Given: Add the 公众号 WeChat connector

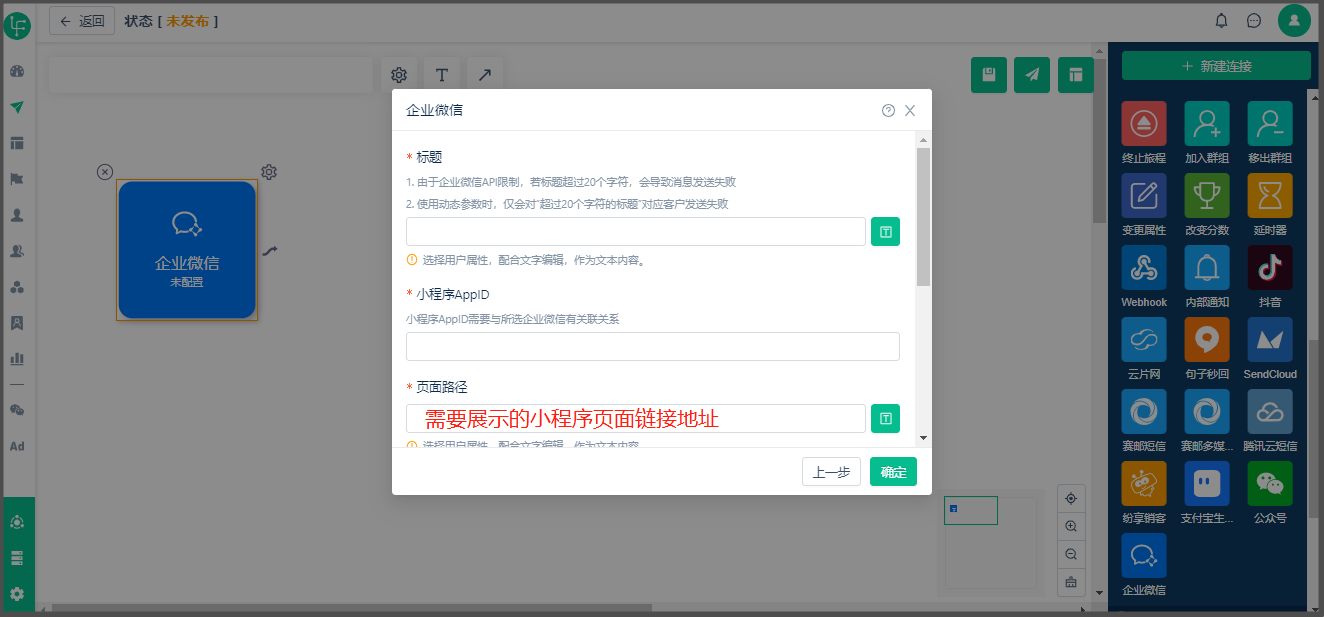Looking at the screenshot, I should tap(1270, 484).
